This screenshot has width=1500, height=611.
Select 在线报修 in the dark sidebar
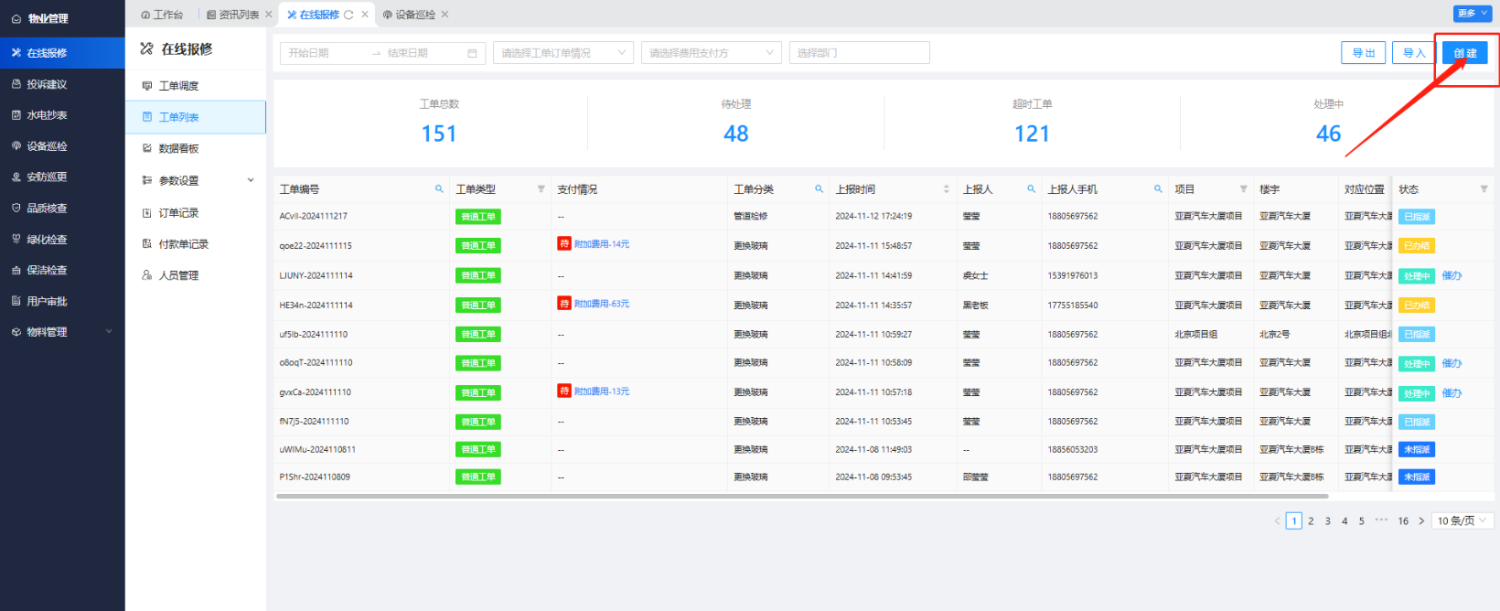pos(62,53)
